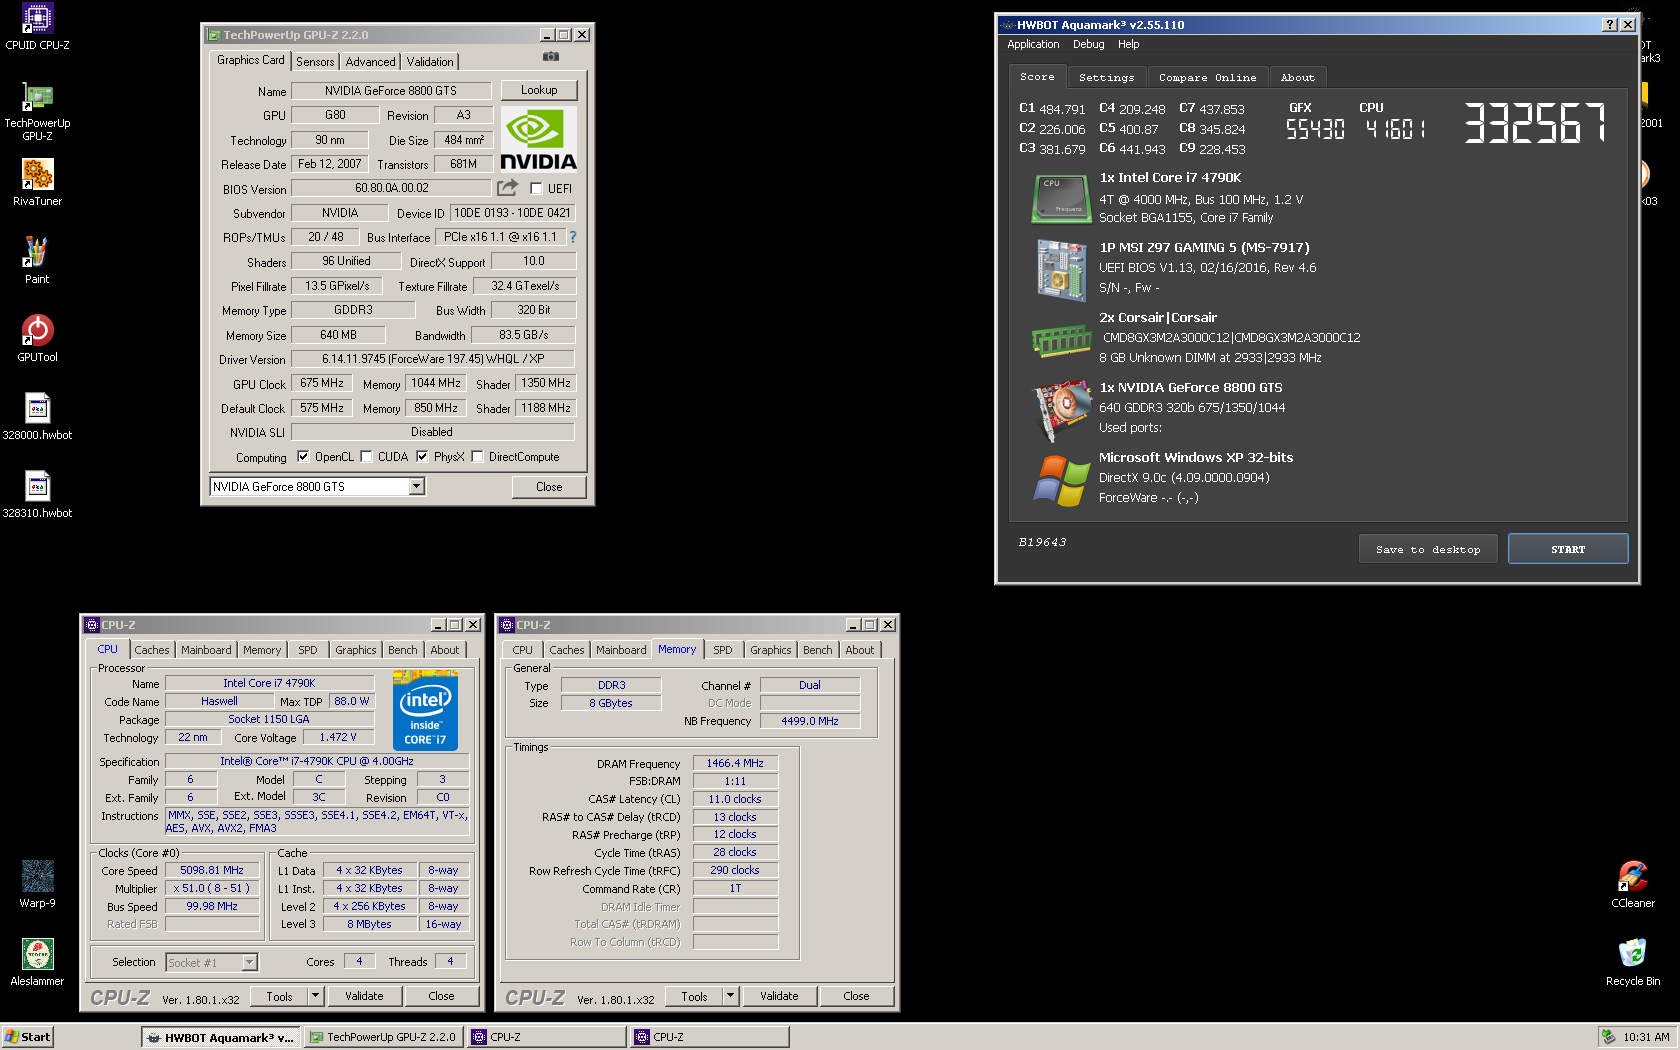Screen dimensions: 1680x1050
Task: Open the Validation tab in GPU-Z
Action: coord(430,62)
